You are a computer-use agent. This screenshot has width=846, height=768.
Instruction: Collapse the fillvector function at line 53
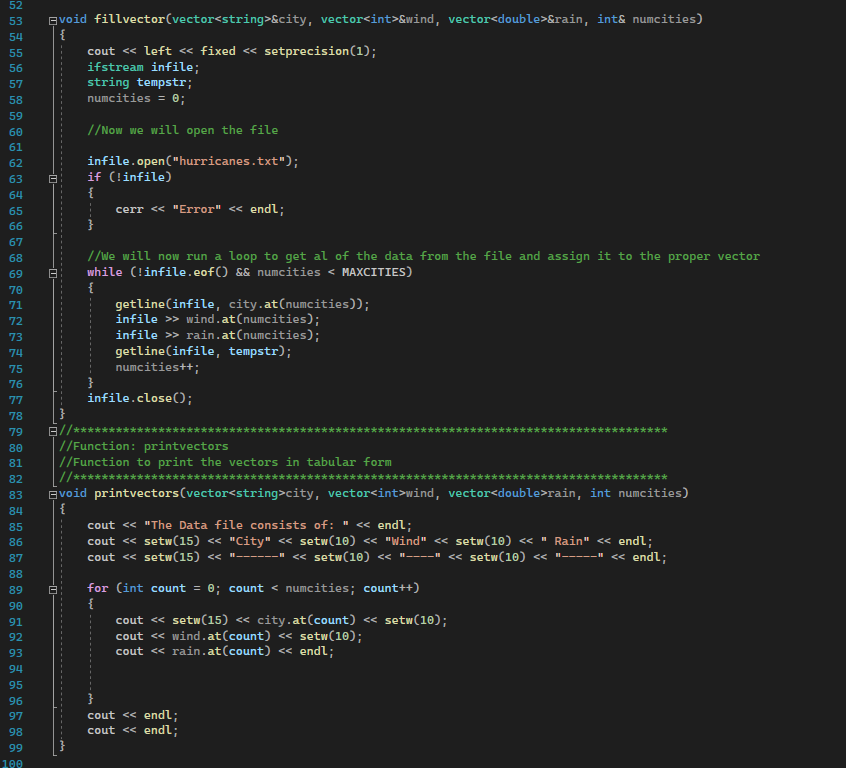(53, 21)
